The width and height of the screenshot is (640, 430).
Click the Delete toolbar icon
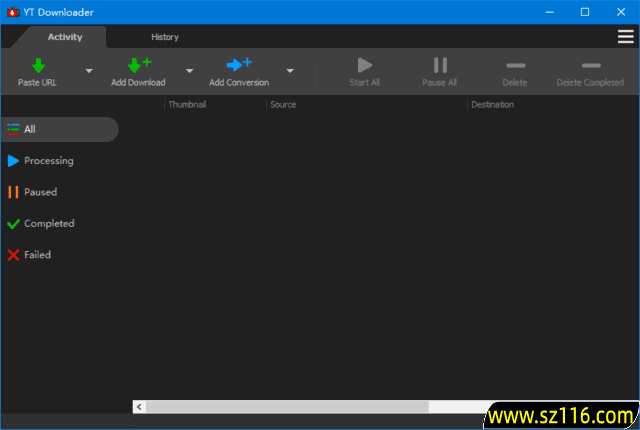(x=515, y=65)
